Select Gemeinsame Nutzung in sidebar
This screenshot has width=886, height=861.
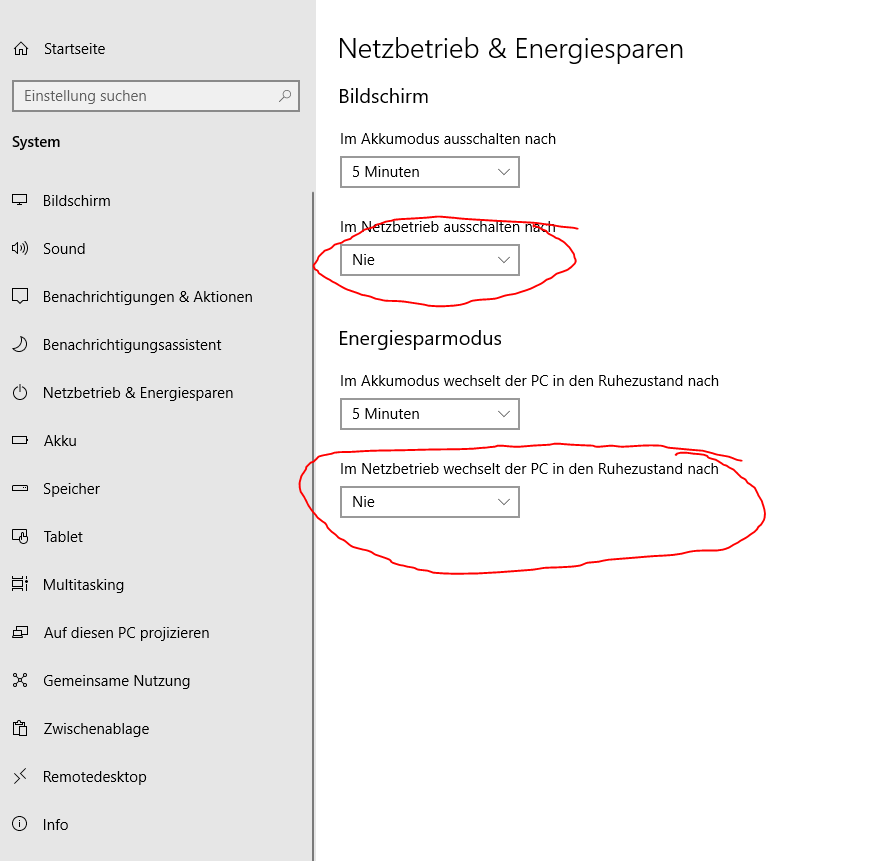click(x=116, y=681)
